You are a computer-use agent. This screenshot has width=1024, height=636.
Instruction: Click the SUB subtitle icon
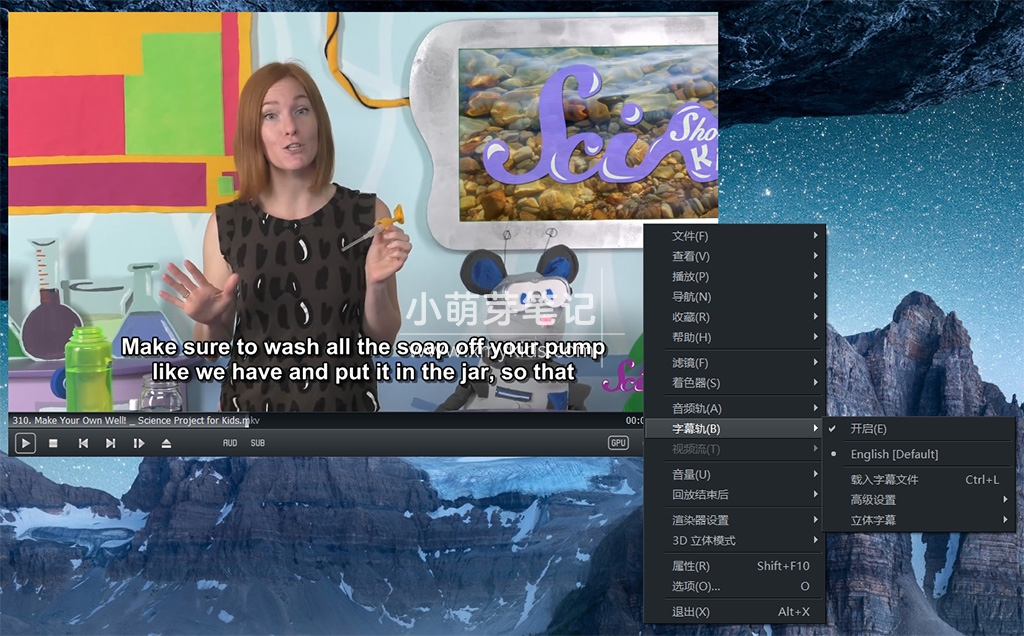[x=258, y=443]
